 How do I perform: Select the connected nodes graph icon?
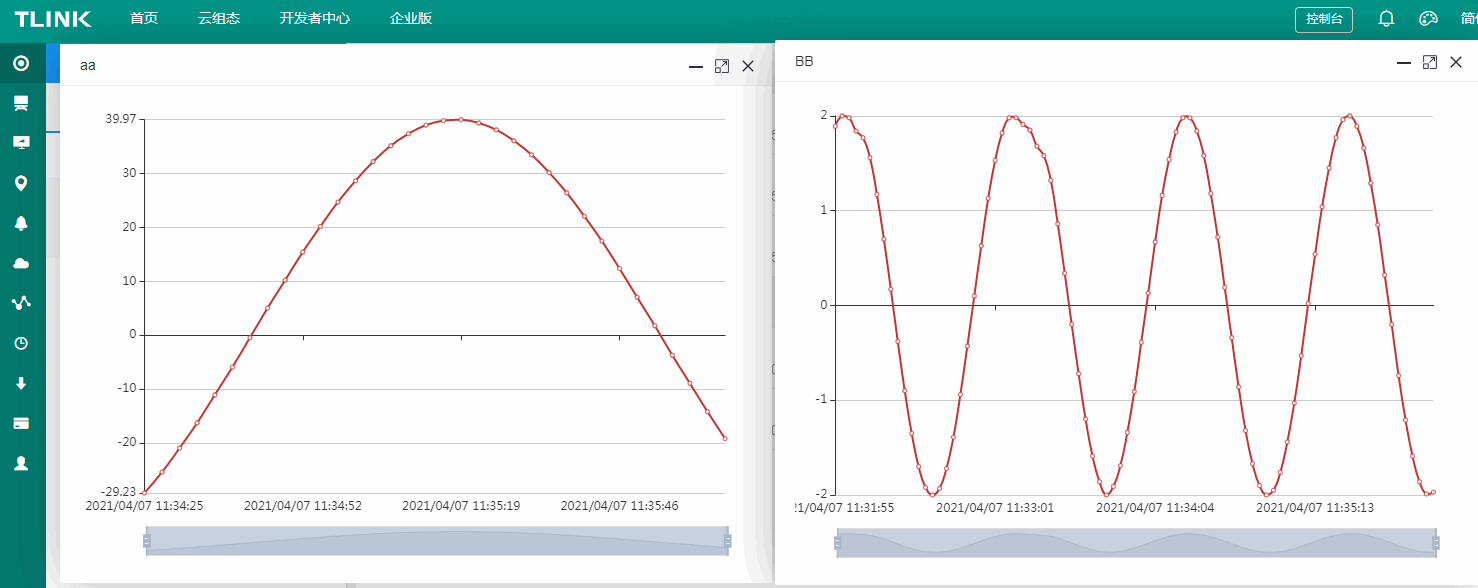[x=21, y=303]
